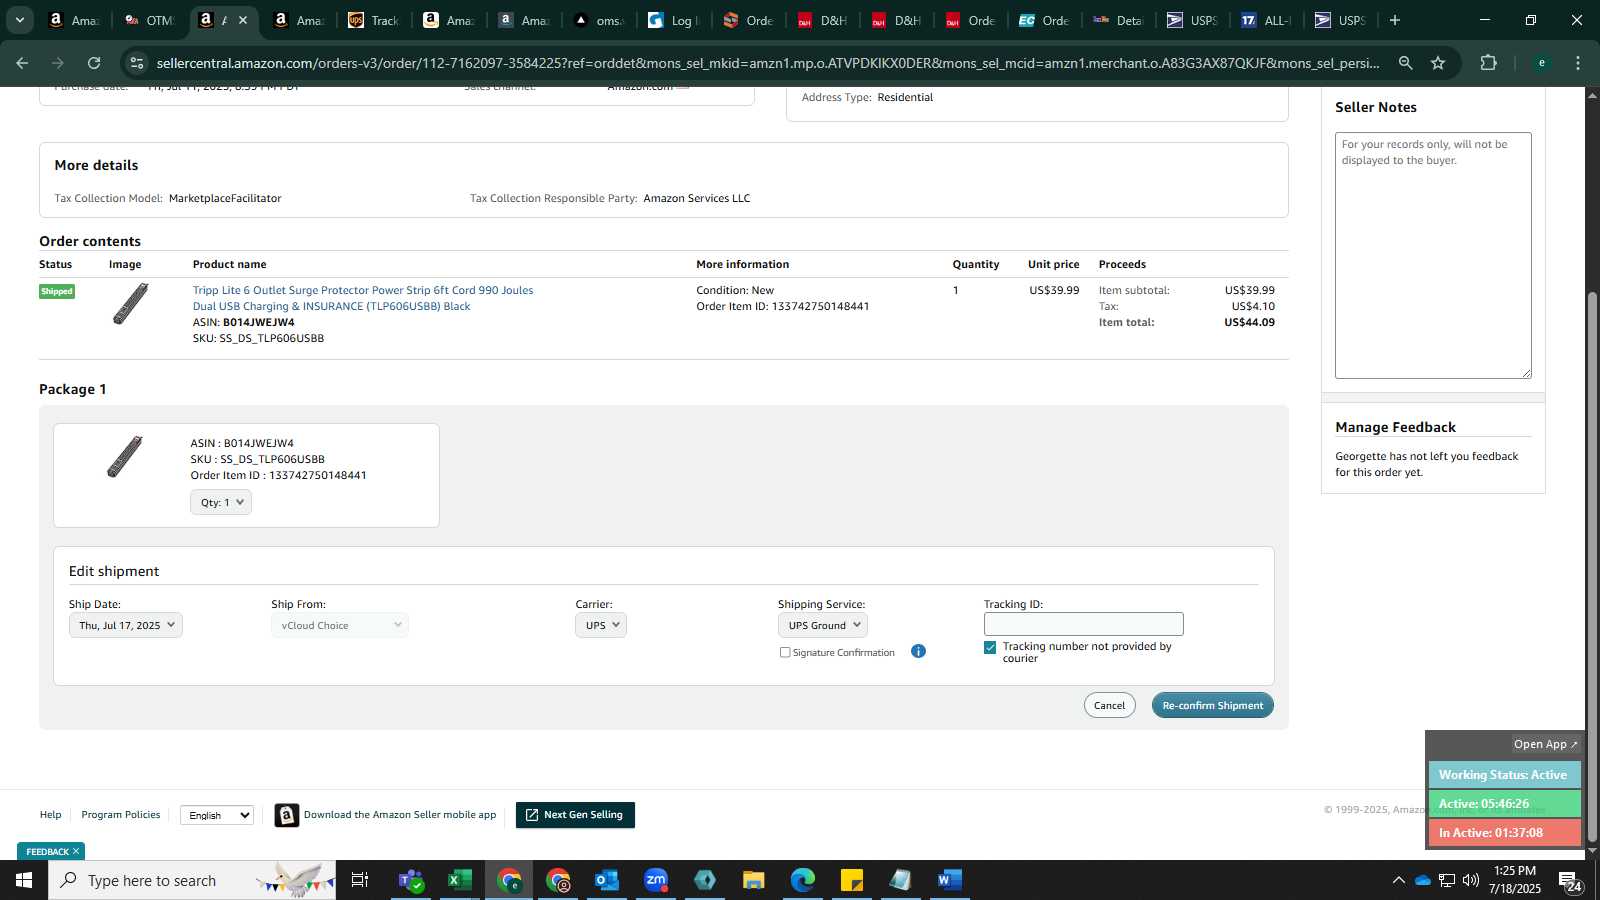Click the signature confirmation info icon

tap(918, 651)
